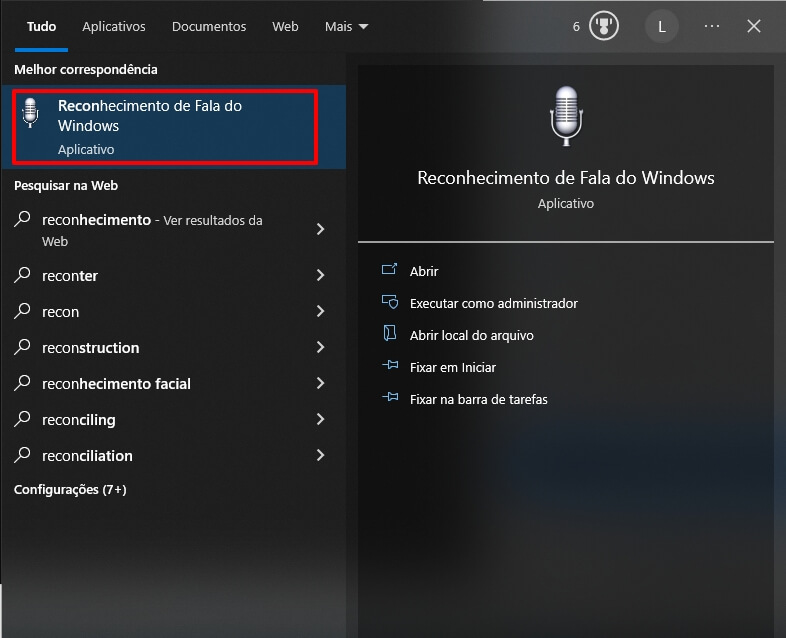786x638 pixels.
Task: Click the admin shield icon
Action: [x=390, y=302]
